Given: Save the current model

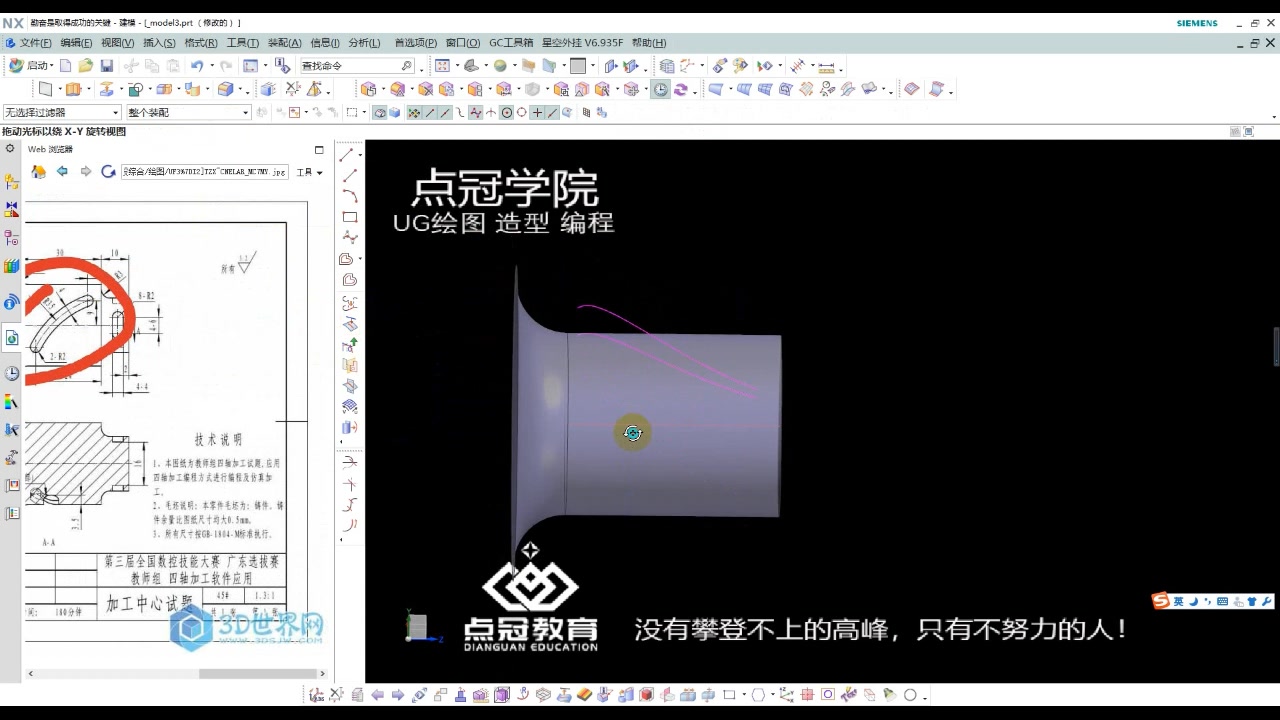Looking at the screenshot, I should click(105, 66).
